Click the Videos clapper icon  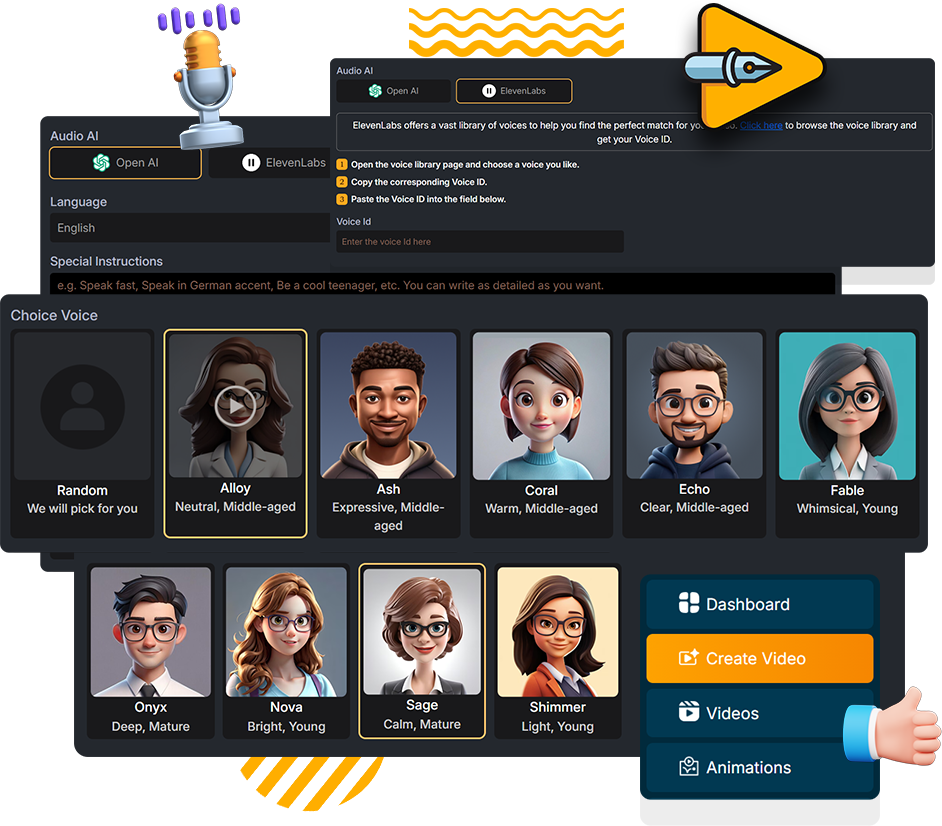click(x=689, y=713)
